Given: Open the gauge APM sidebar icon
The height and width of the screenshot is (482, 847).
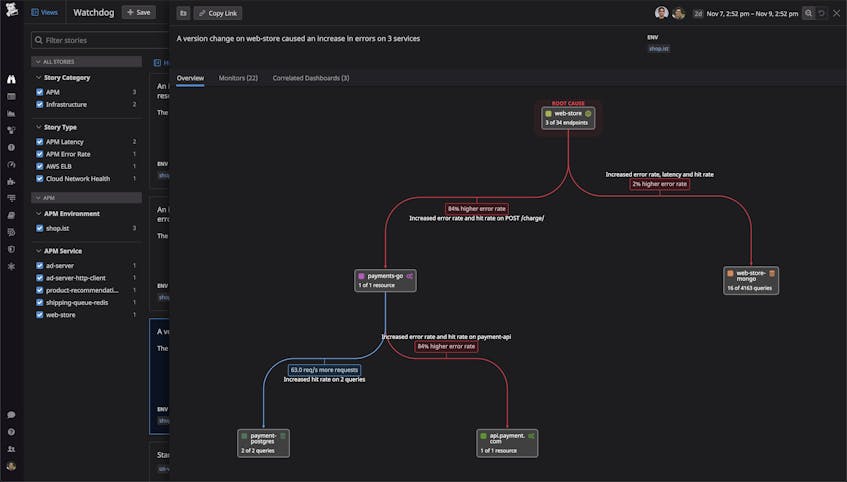Looking at the screenshot, I should point(11,164).
